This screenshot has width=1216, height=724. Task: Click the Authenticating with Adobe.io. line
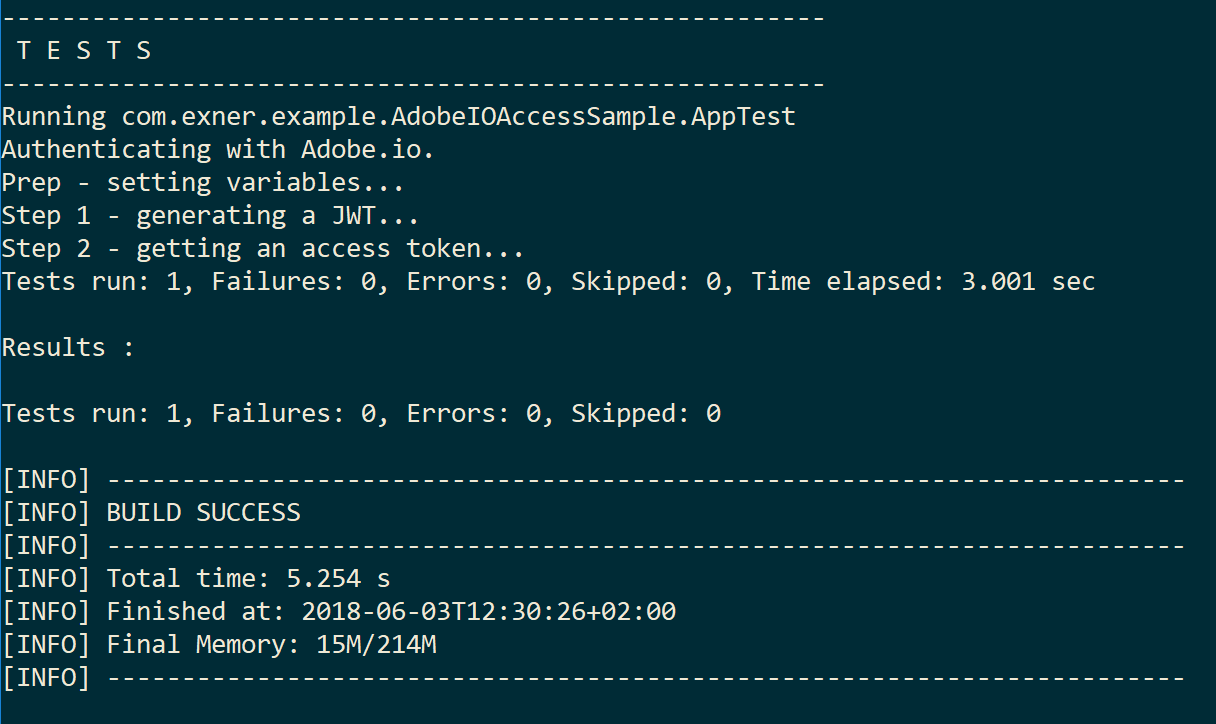[x=218, y=150]
